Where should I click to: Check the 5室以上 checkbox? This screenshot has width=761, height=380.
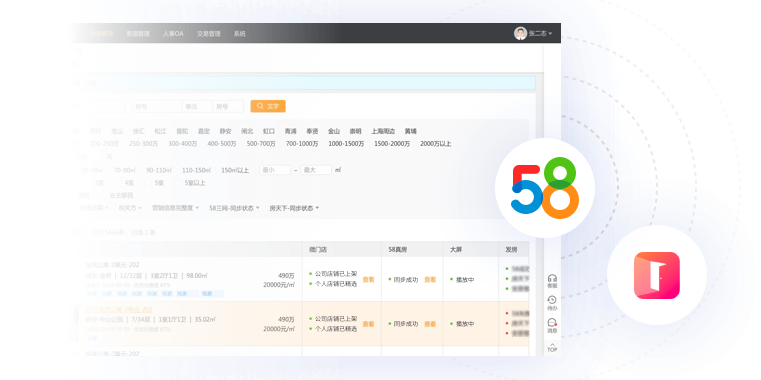tap(178, 183)
